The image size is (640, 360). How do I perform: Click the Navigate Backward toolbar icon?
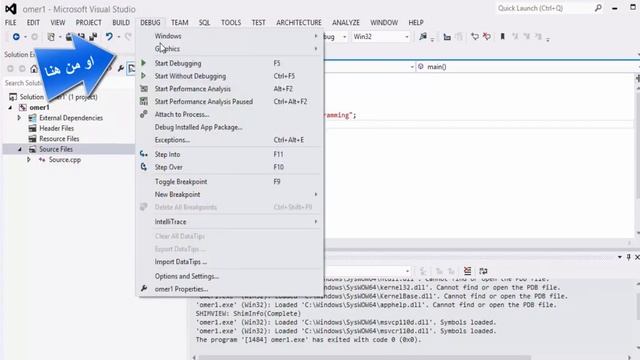(16, 37)
